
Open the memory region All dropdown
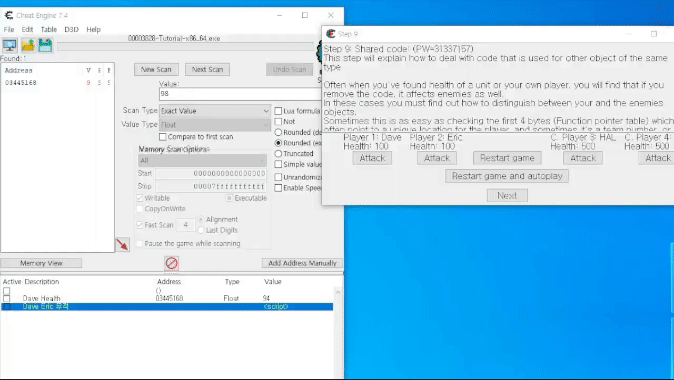(202, 160)
